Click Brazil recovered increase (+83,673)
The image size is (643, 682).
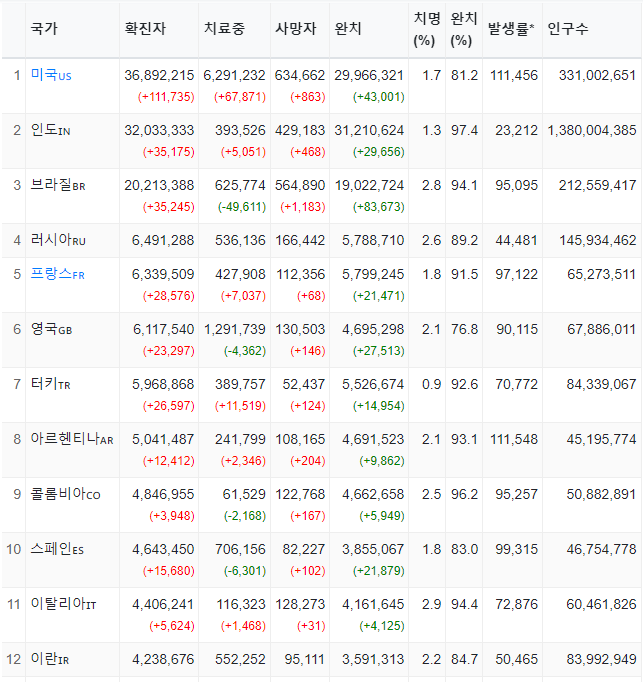click(x=378, y=207)
